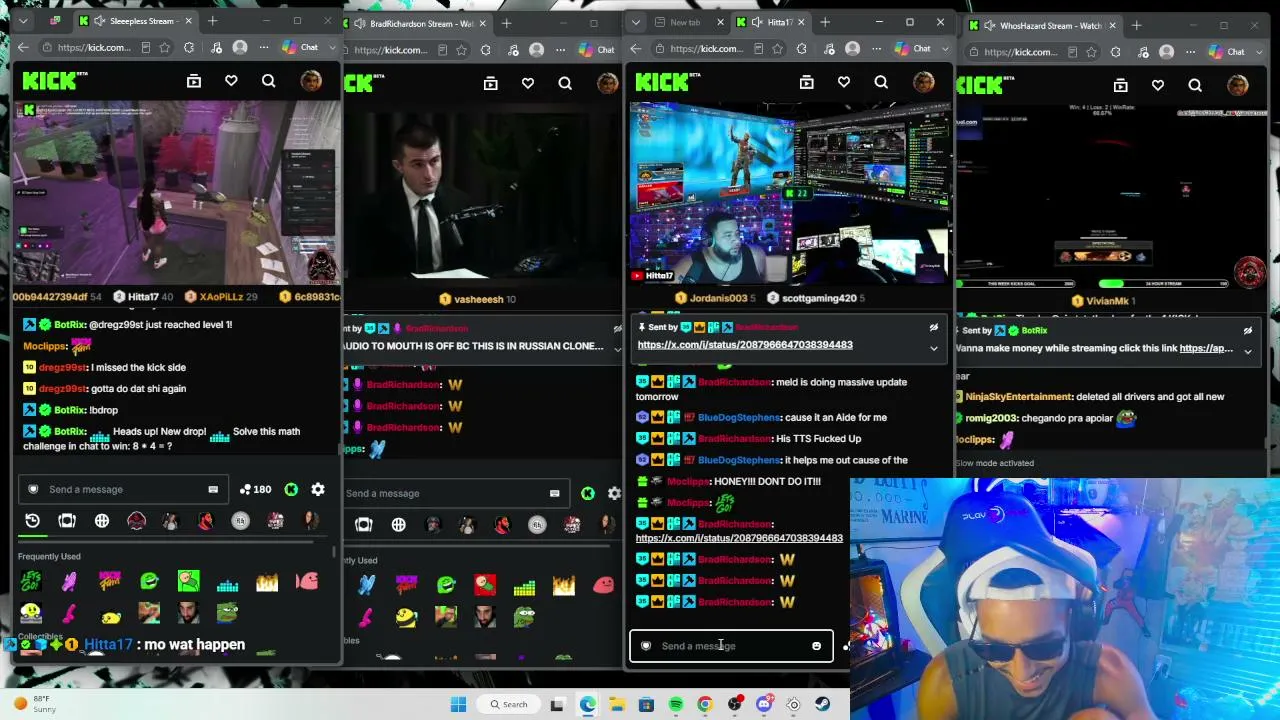Image resolution: width=1280 pixels, height=720 pixels.
Task: Open a new tab in the WhosHazard window
Action: click(x=1136, y=25)
